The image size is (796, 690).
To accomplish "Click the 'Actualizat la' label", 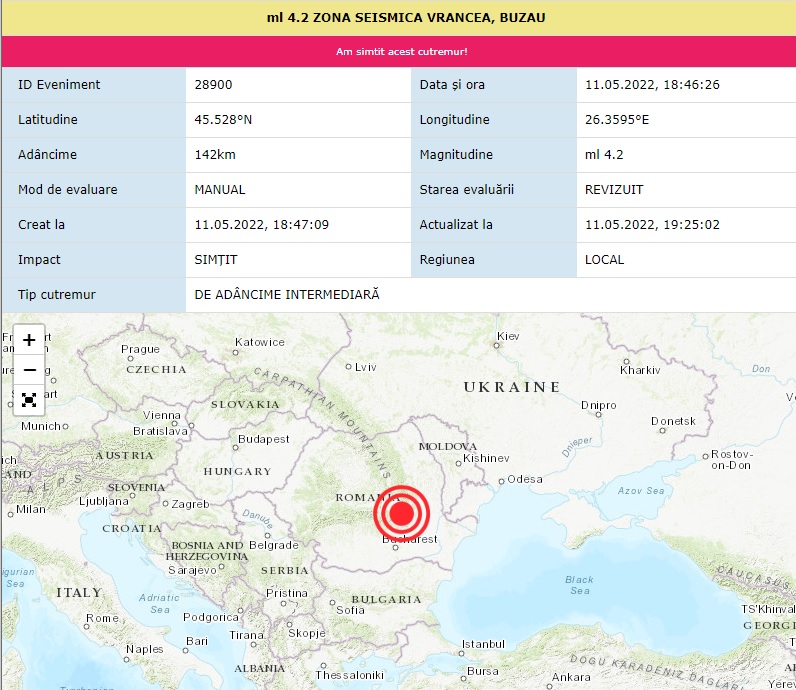I will pyautogui.click(x=456, y=224).
